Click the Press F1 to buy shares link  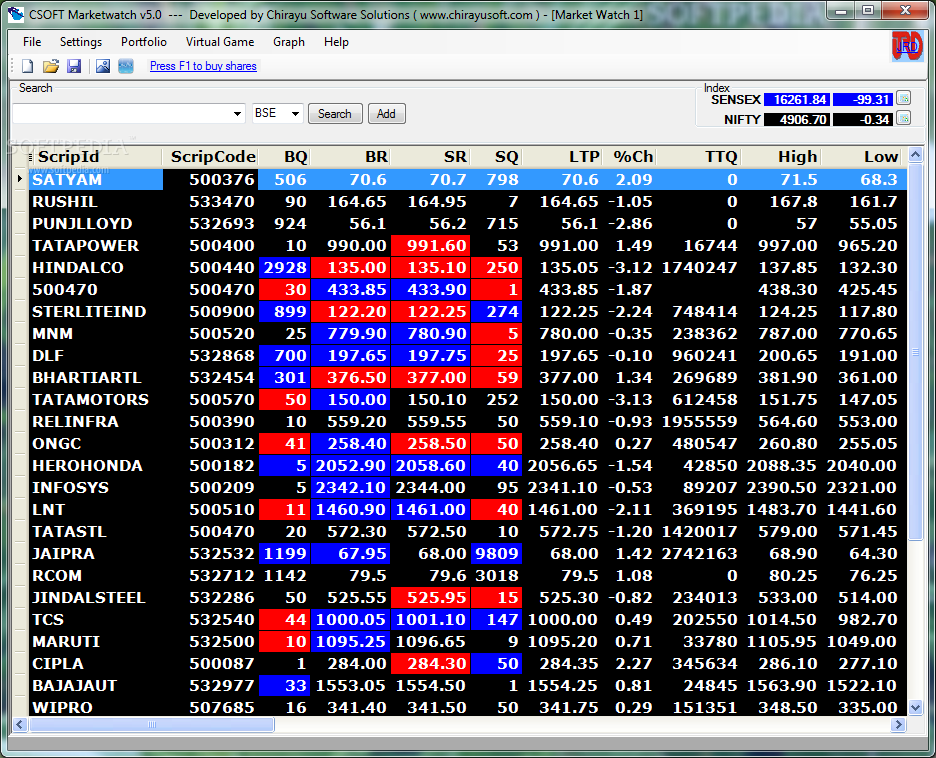coord(203,66)
